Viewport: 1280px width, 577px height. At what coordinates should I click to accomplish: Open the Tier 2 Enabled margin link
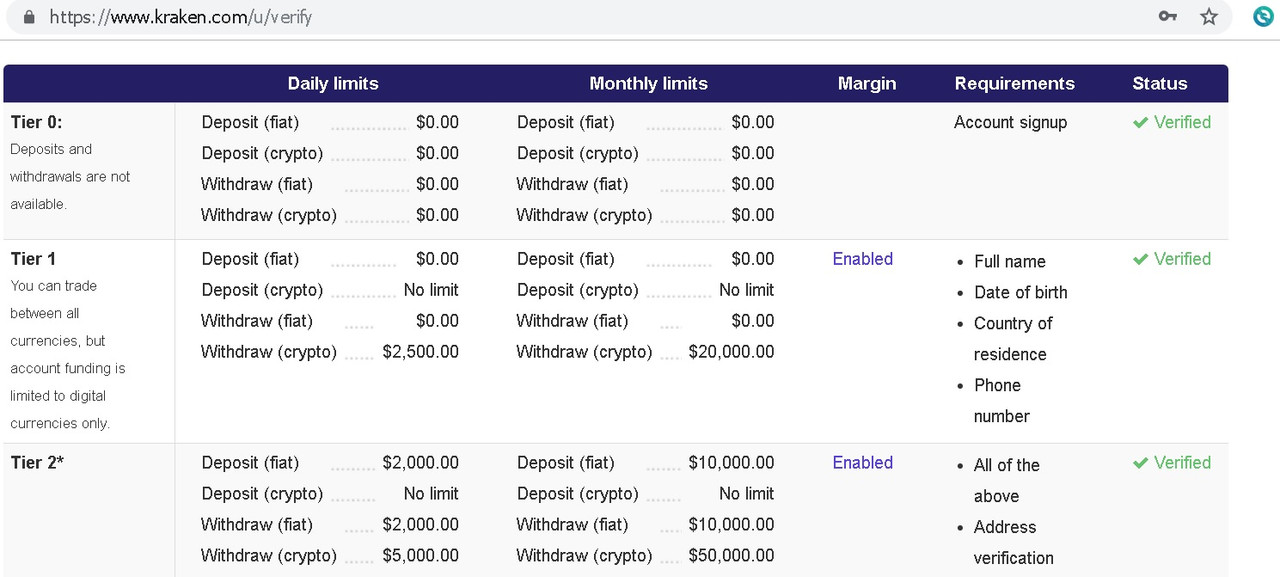(x=862, y=463)
